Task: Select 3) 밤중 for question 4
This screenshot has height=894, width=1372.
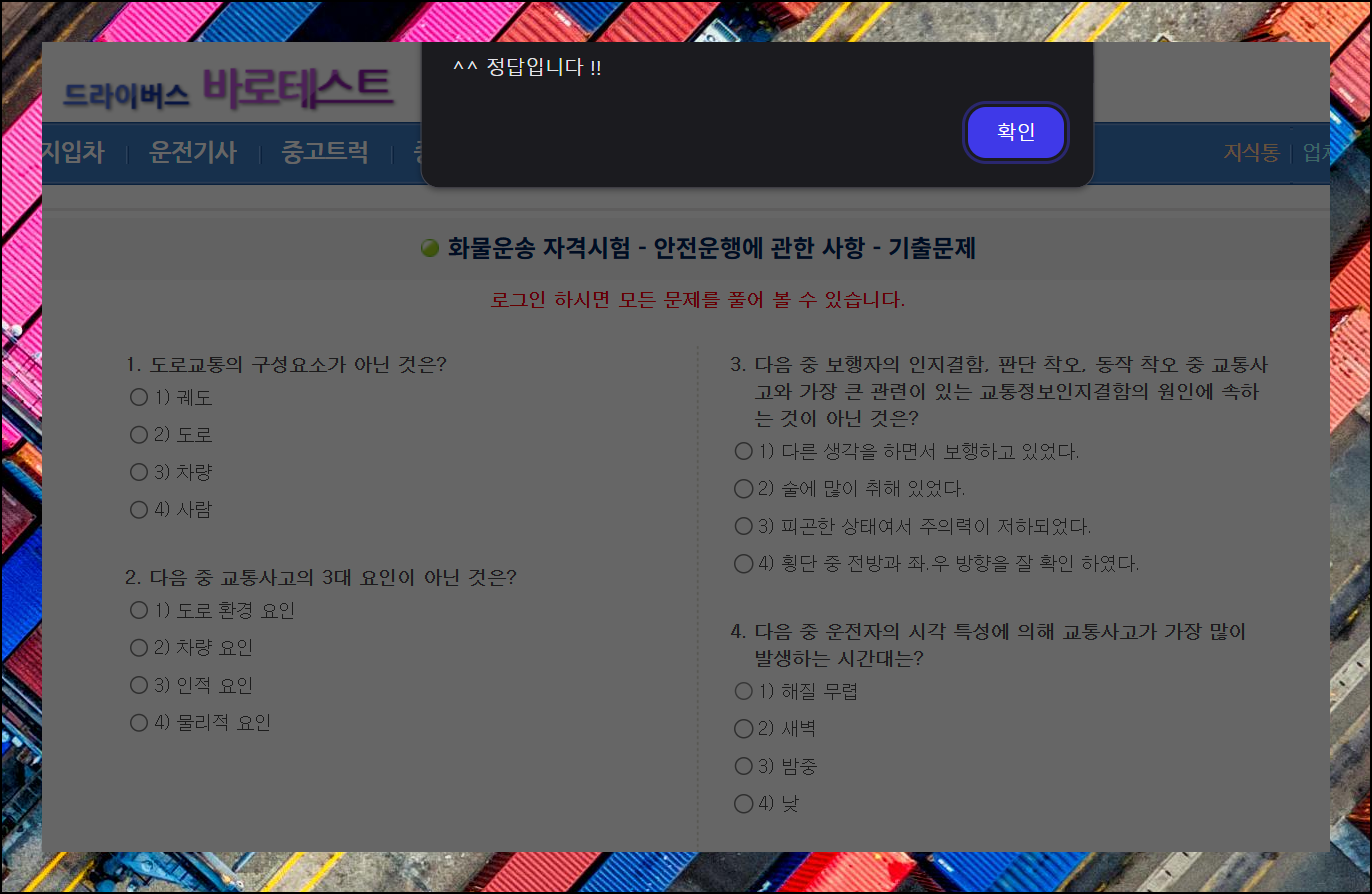Action: [x=743, y=766]
